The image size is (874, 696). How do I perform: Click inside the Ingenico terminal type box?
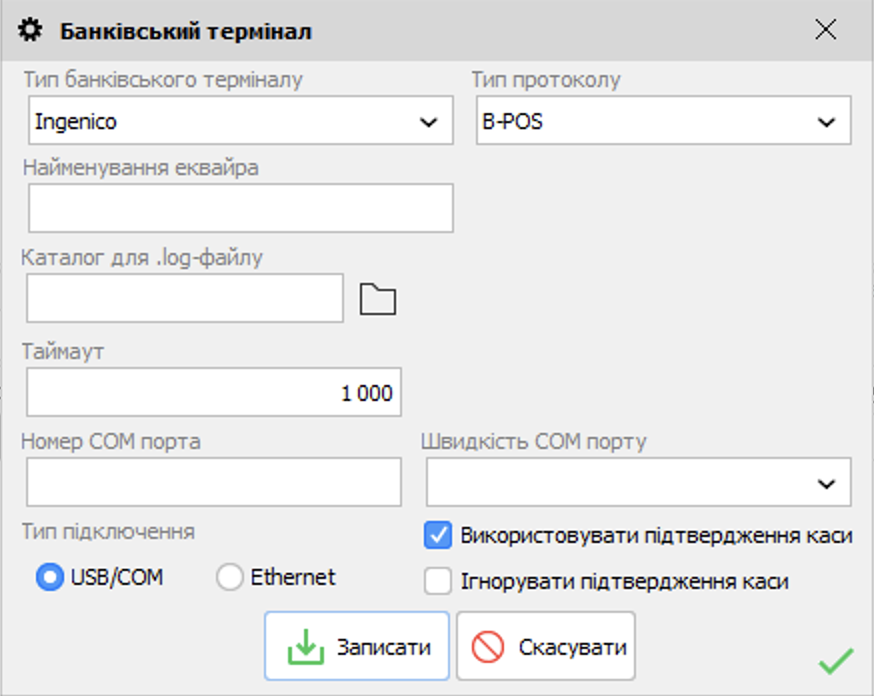pos(200,121)
